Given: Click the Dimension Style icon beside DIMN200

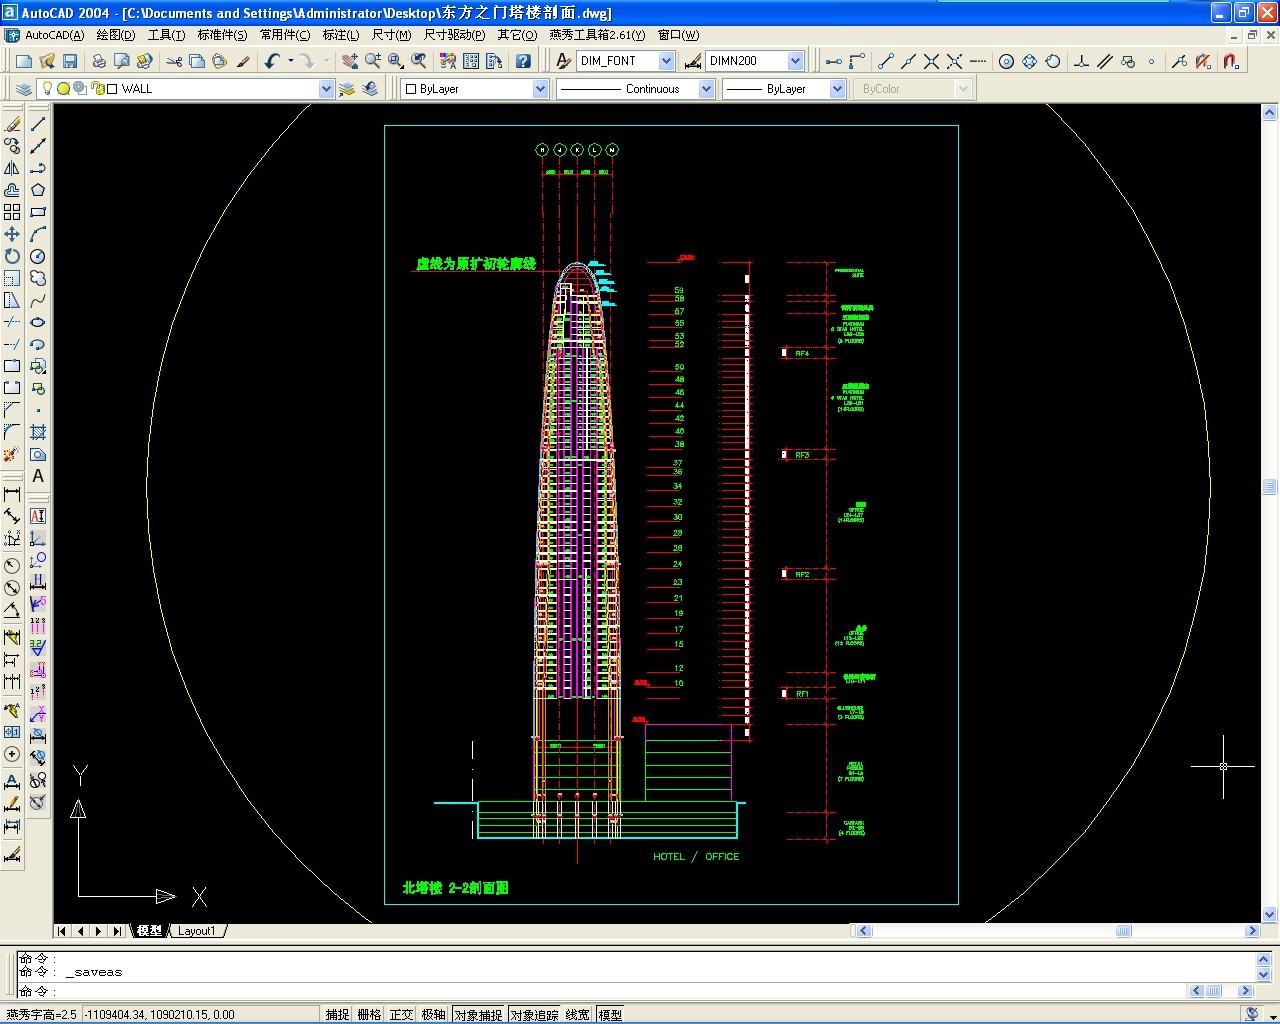Looking at the screenshot, I should pyautogui.click(x=693, y=61).
